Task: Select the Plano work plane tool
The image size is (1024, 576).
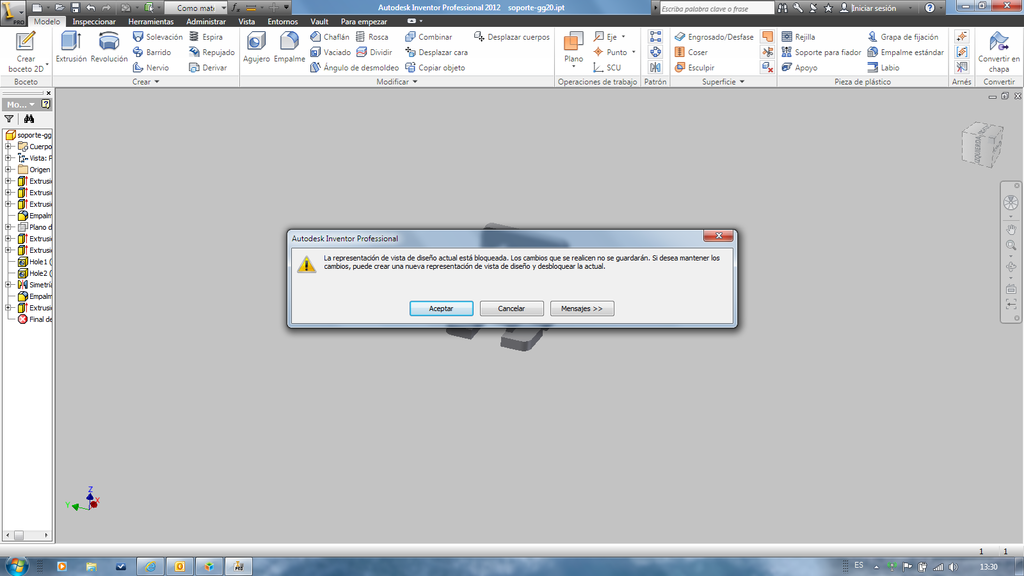Action: click(573, 49)
